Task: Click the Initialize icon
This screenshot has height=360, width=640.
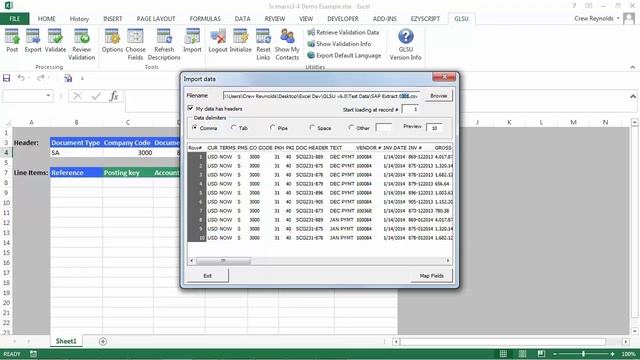Action: click(x=240, y=40)
